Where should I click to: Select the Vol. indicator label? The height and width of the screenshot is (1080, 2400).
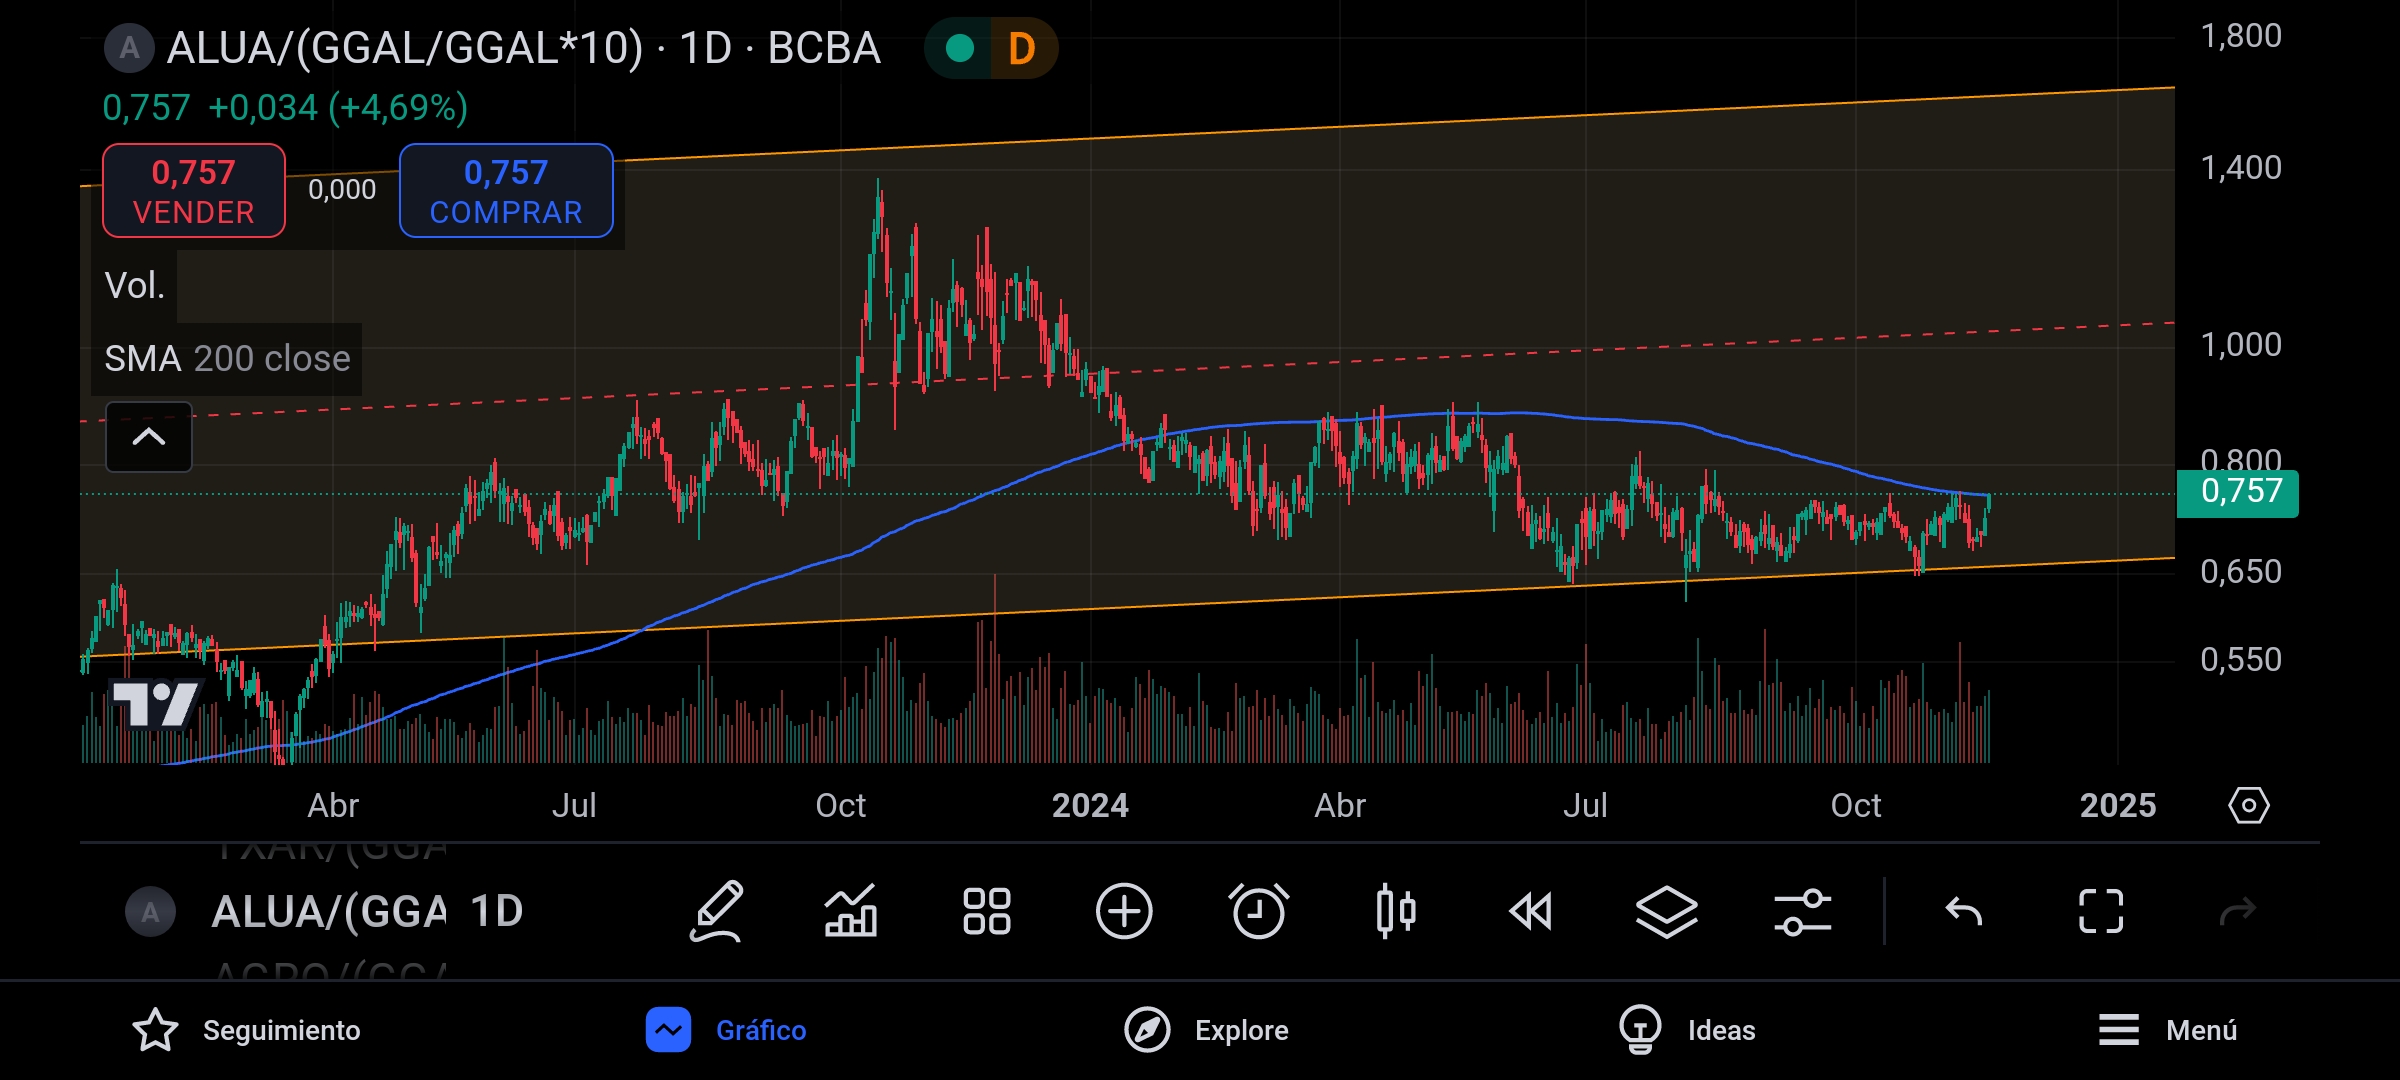[135, 286]
